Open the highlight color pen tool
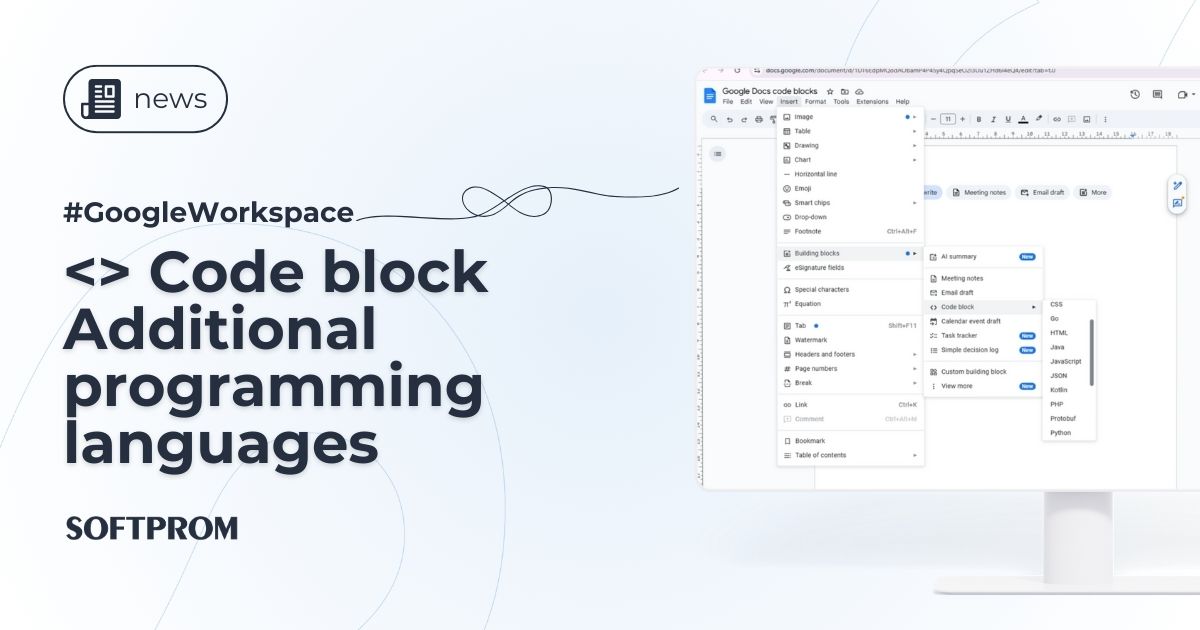The width and height of the screenshot is (1200, 630). pyautogui.click(x=1039, y=119)
